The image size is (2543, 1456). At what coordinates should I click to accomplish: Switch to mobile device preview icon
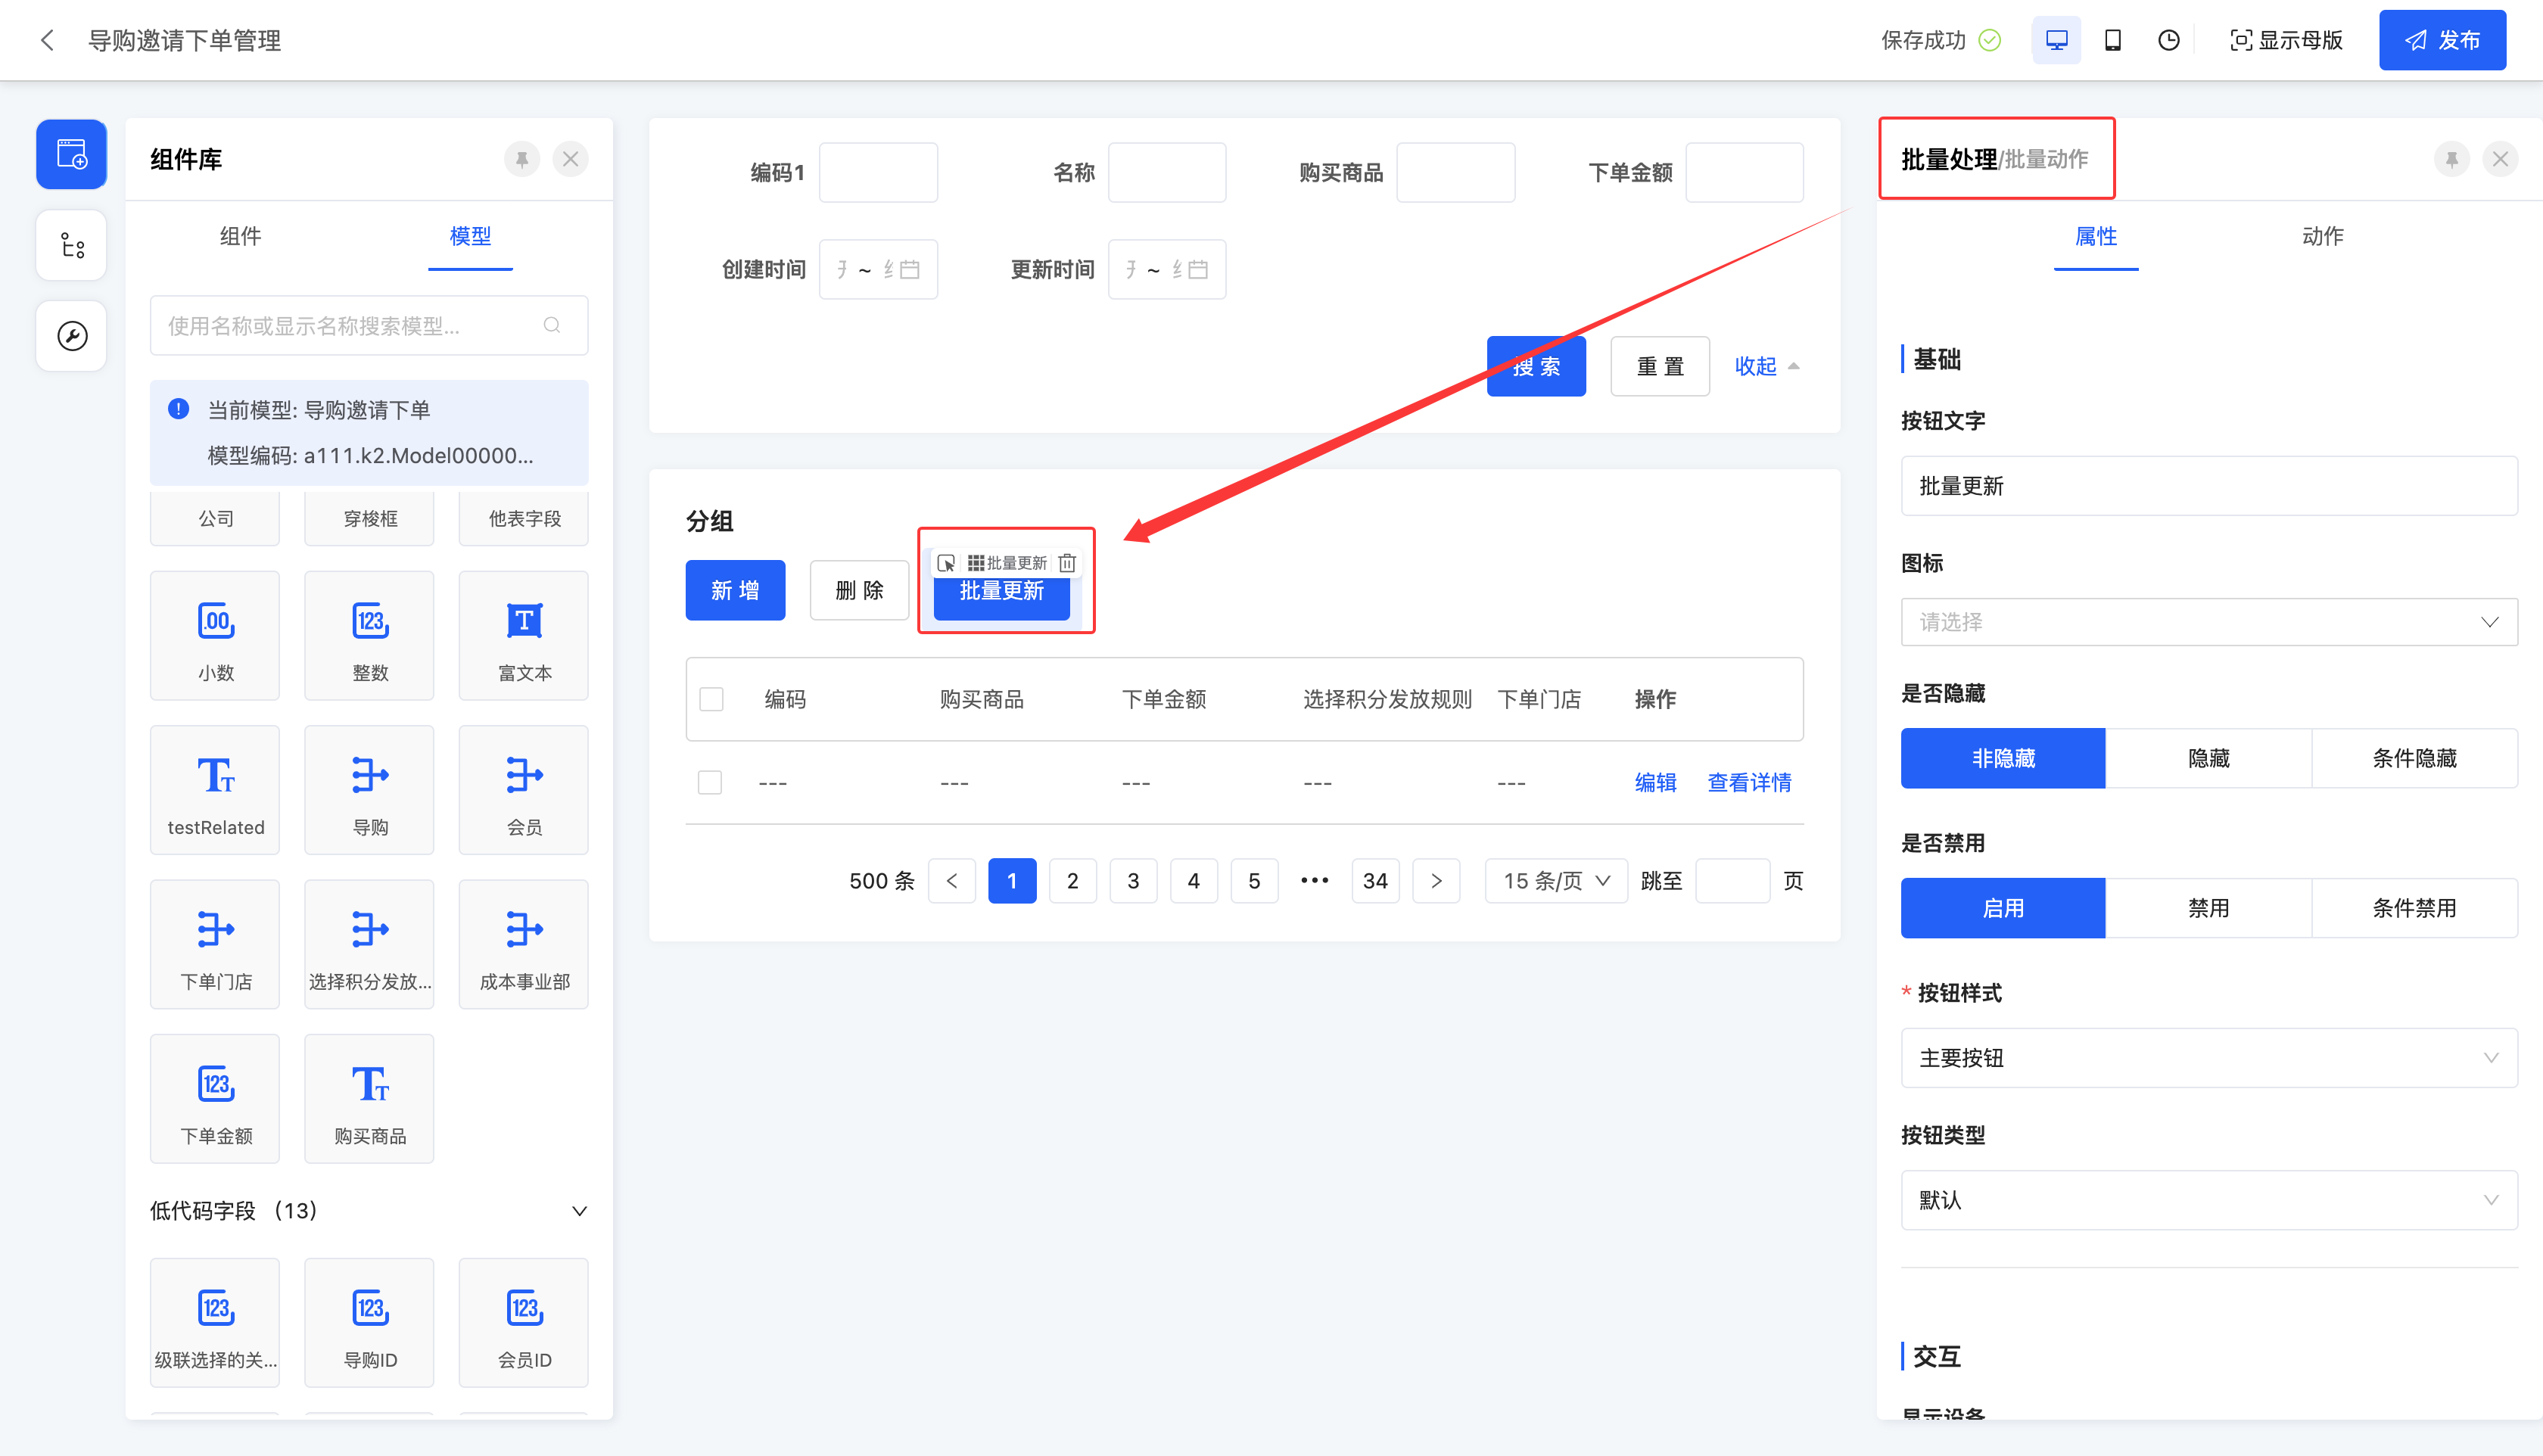[x=2112, y=40]
